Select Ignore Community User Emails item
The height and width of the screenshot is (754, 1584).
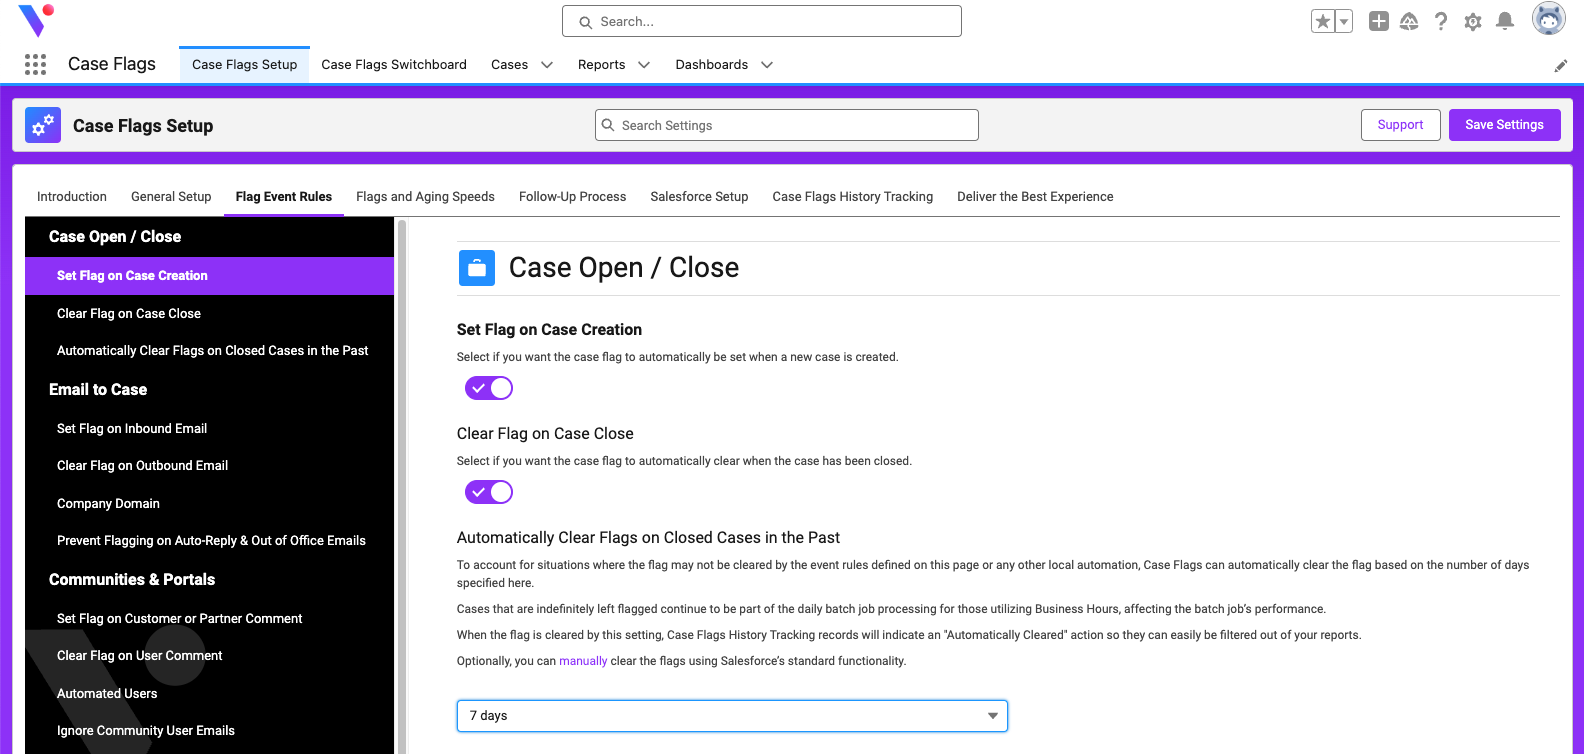(x=210, y=731)
